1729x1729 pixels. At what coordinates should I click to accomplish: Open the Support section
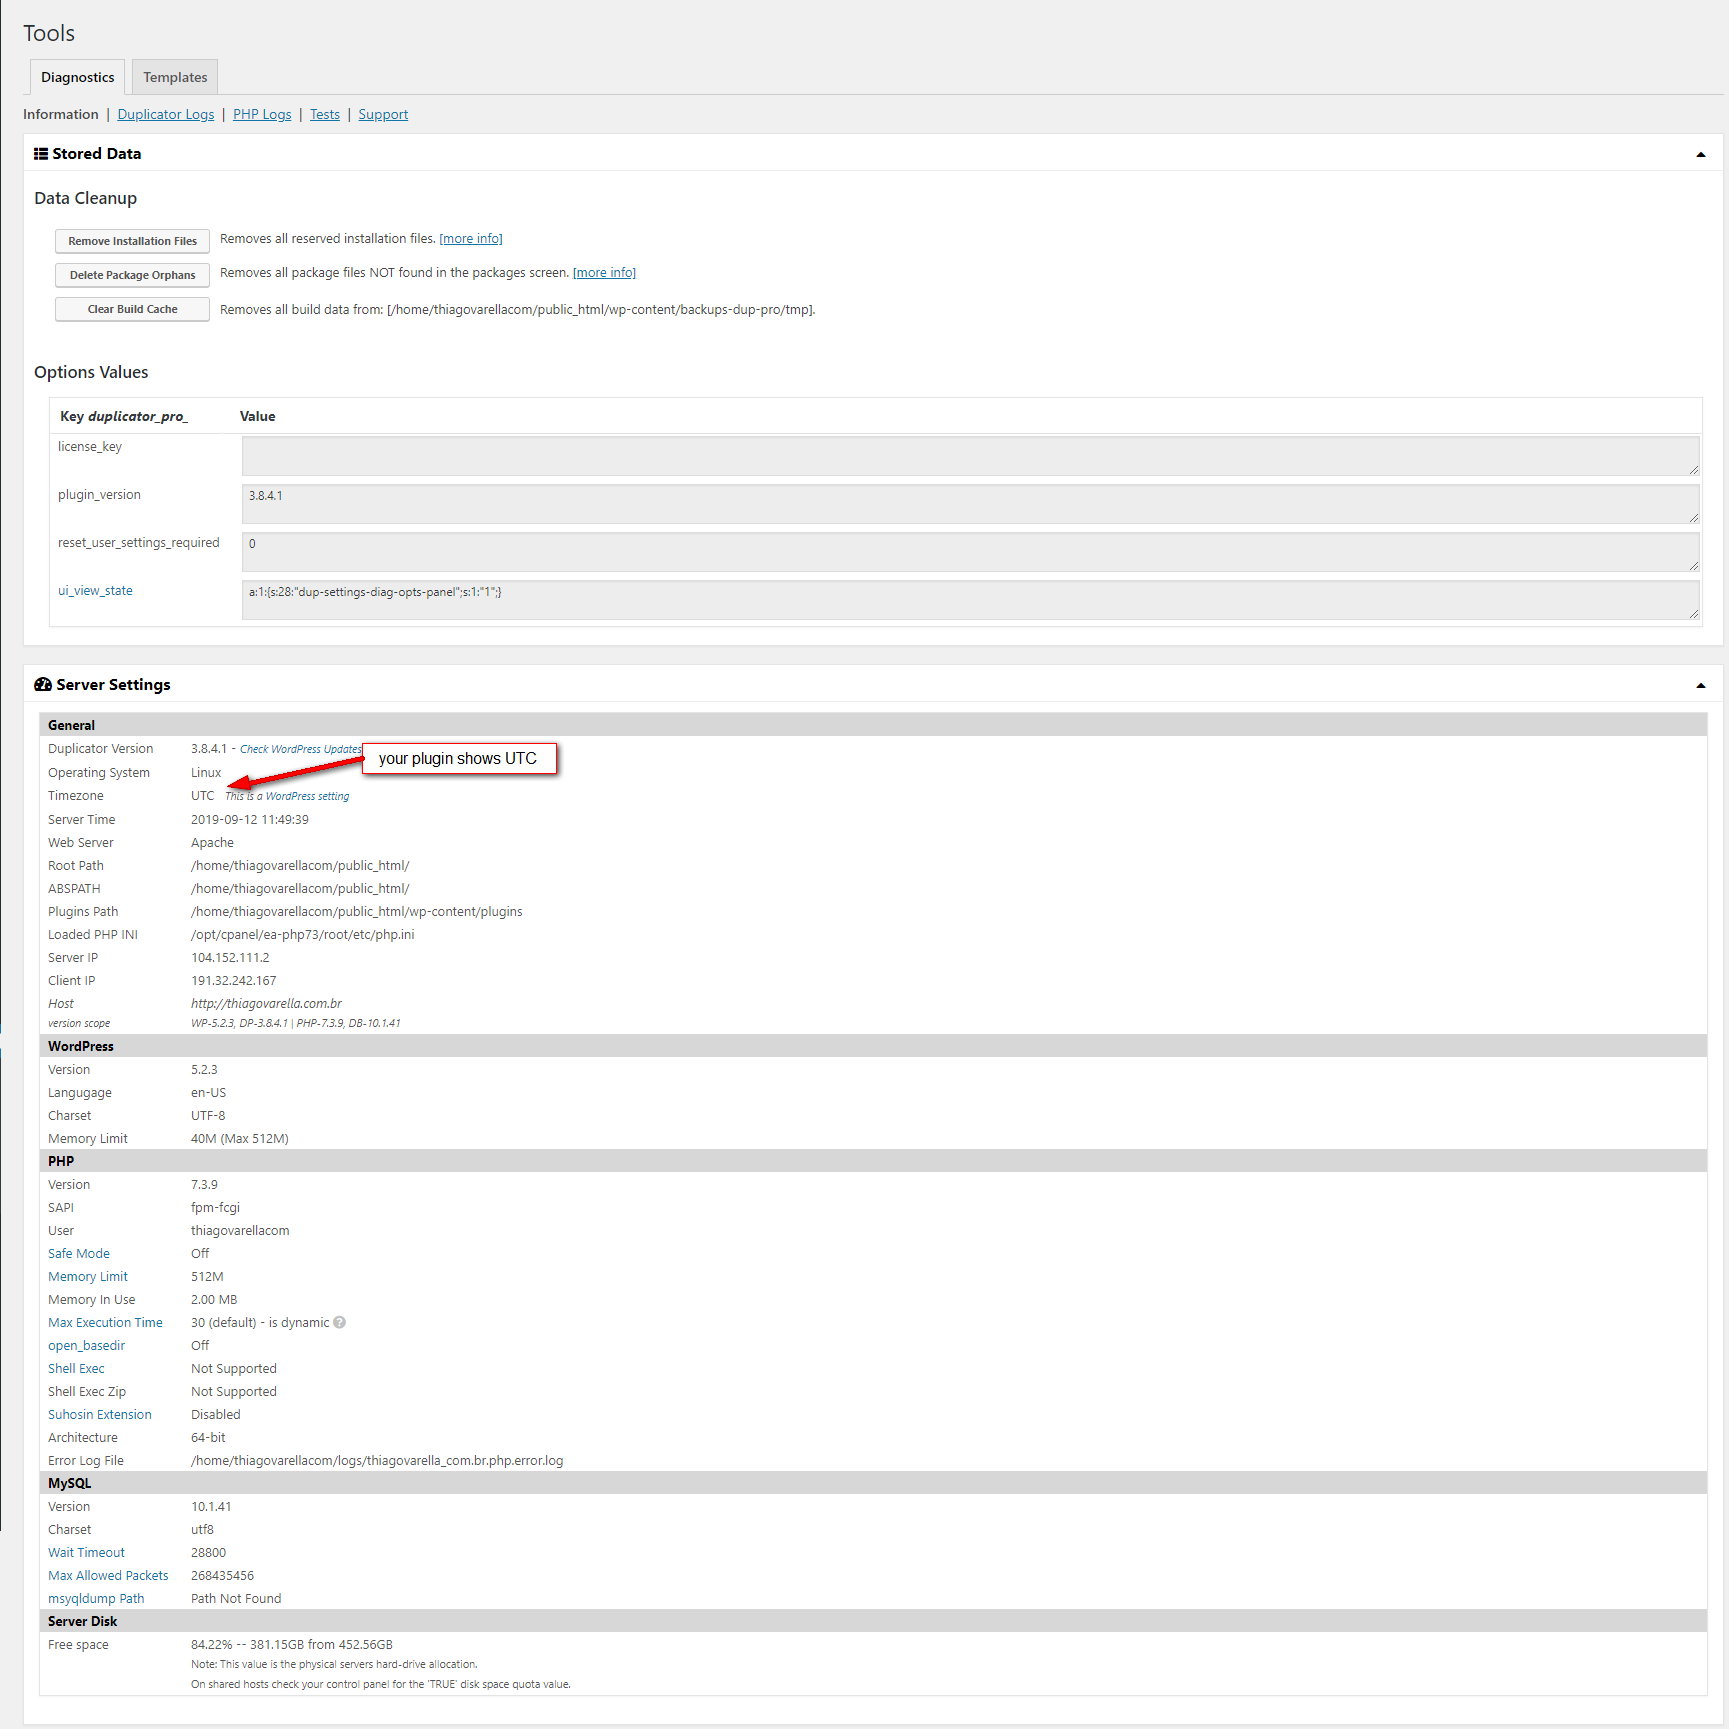[x=383, y=115]
